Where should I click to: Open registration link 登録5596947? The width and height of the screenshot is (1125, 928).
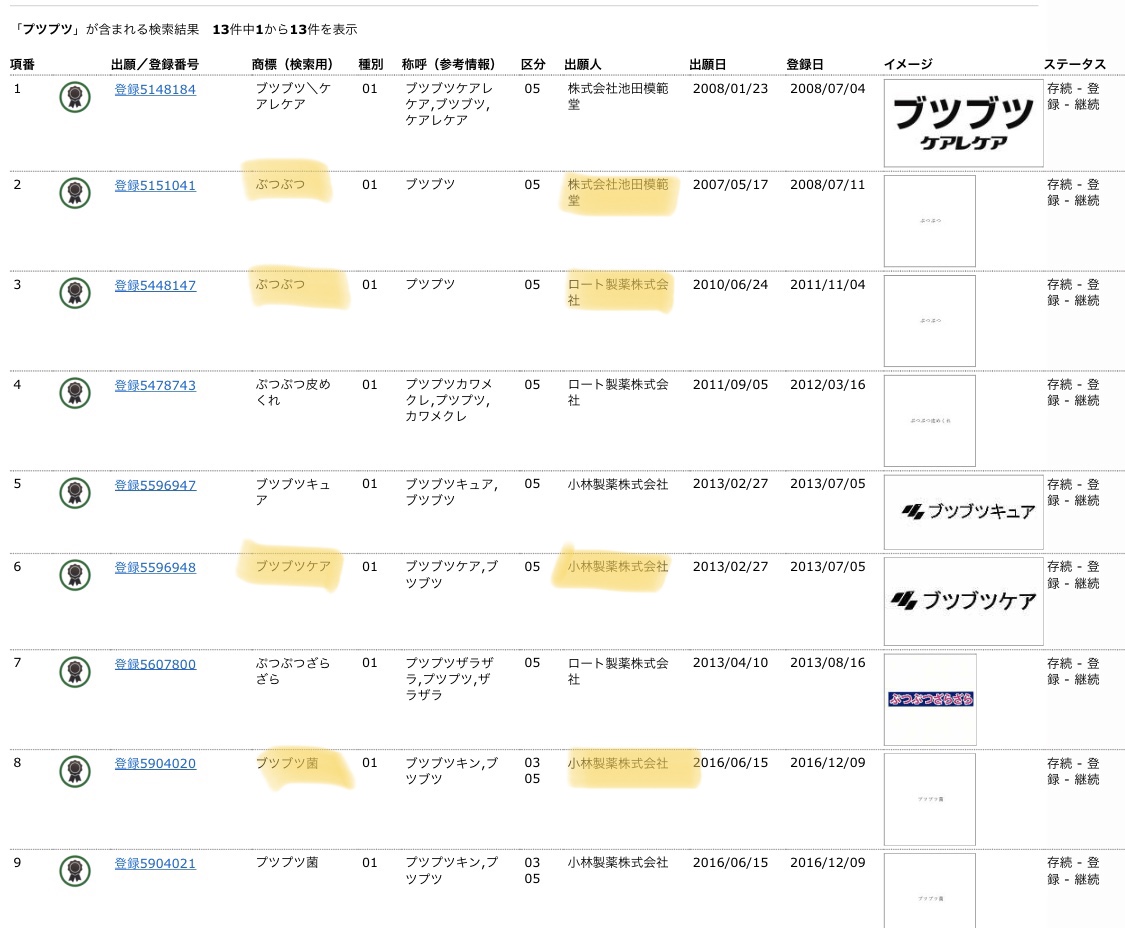155,485
